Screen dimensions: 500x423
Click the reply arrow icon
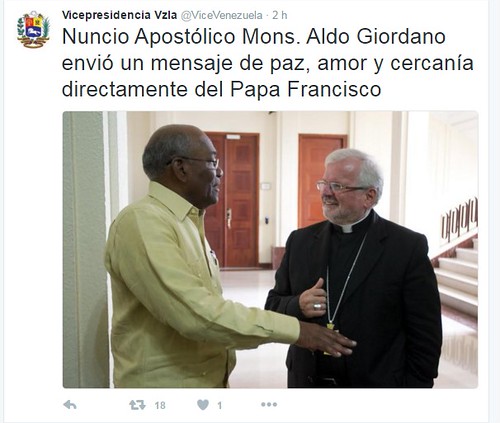(70, 405)
